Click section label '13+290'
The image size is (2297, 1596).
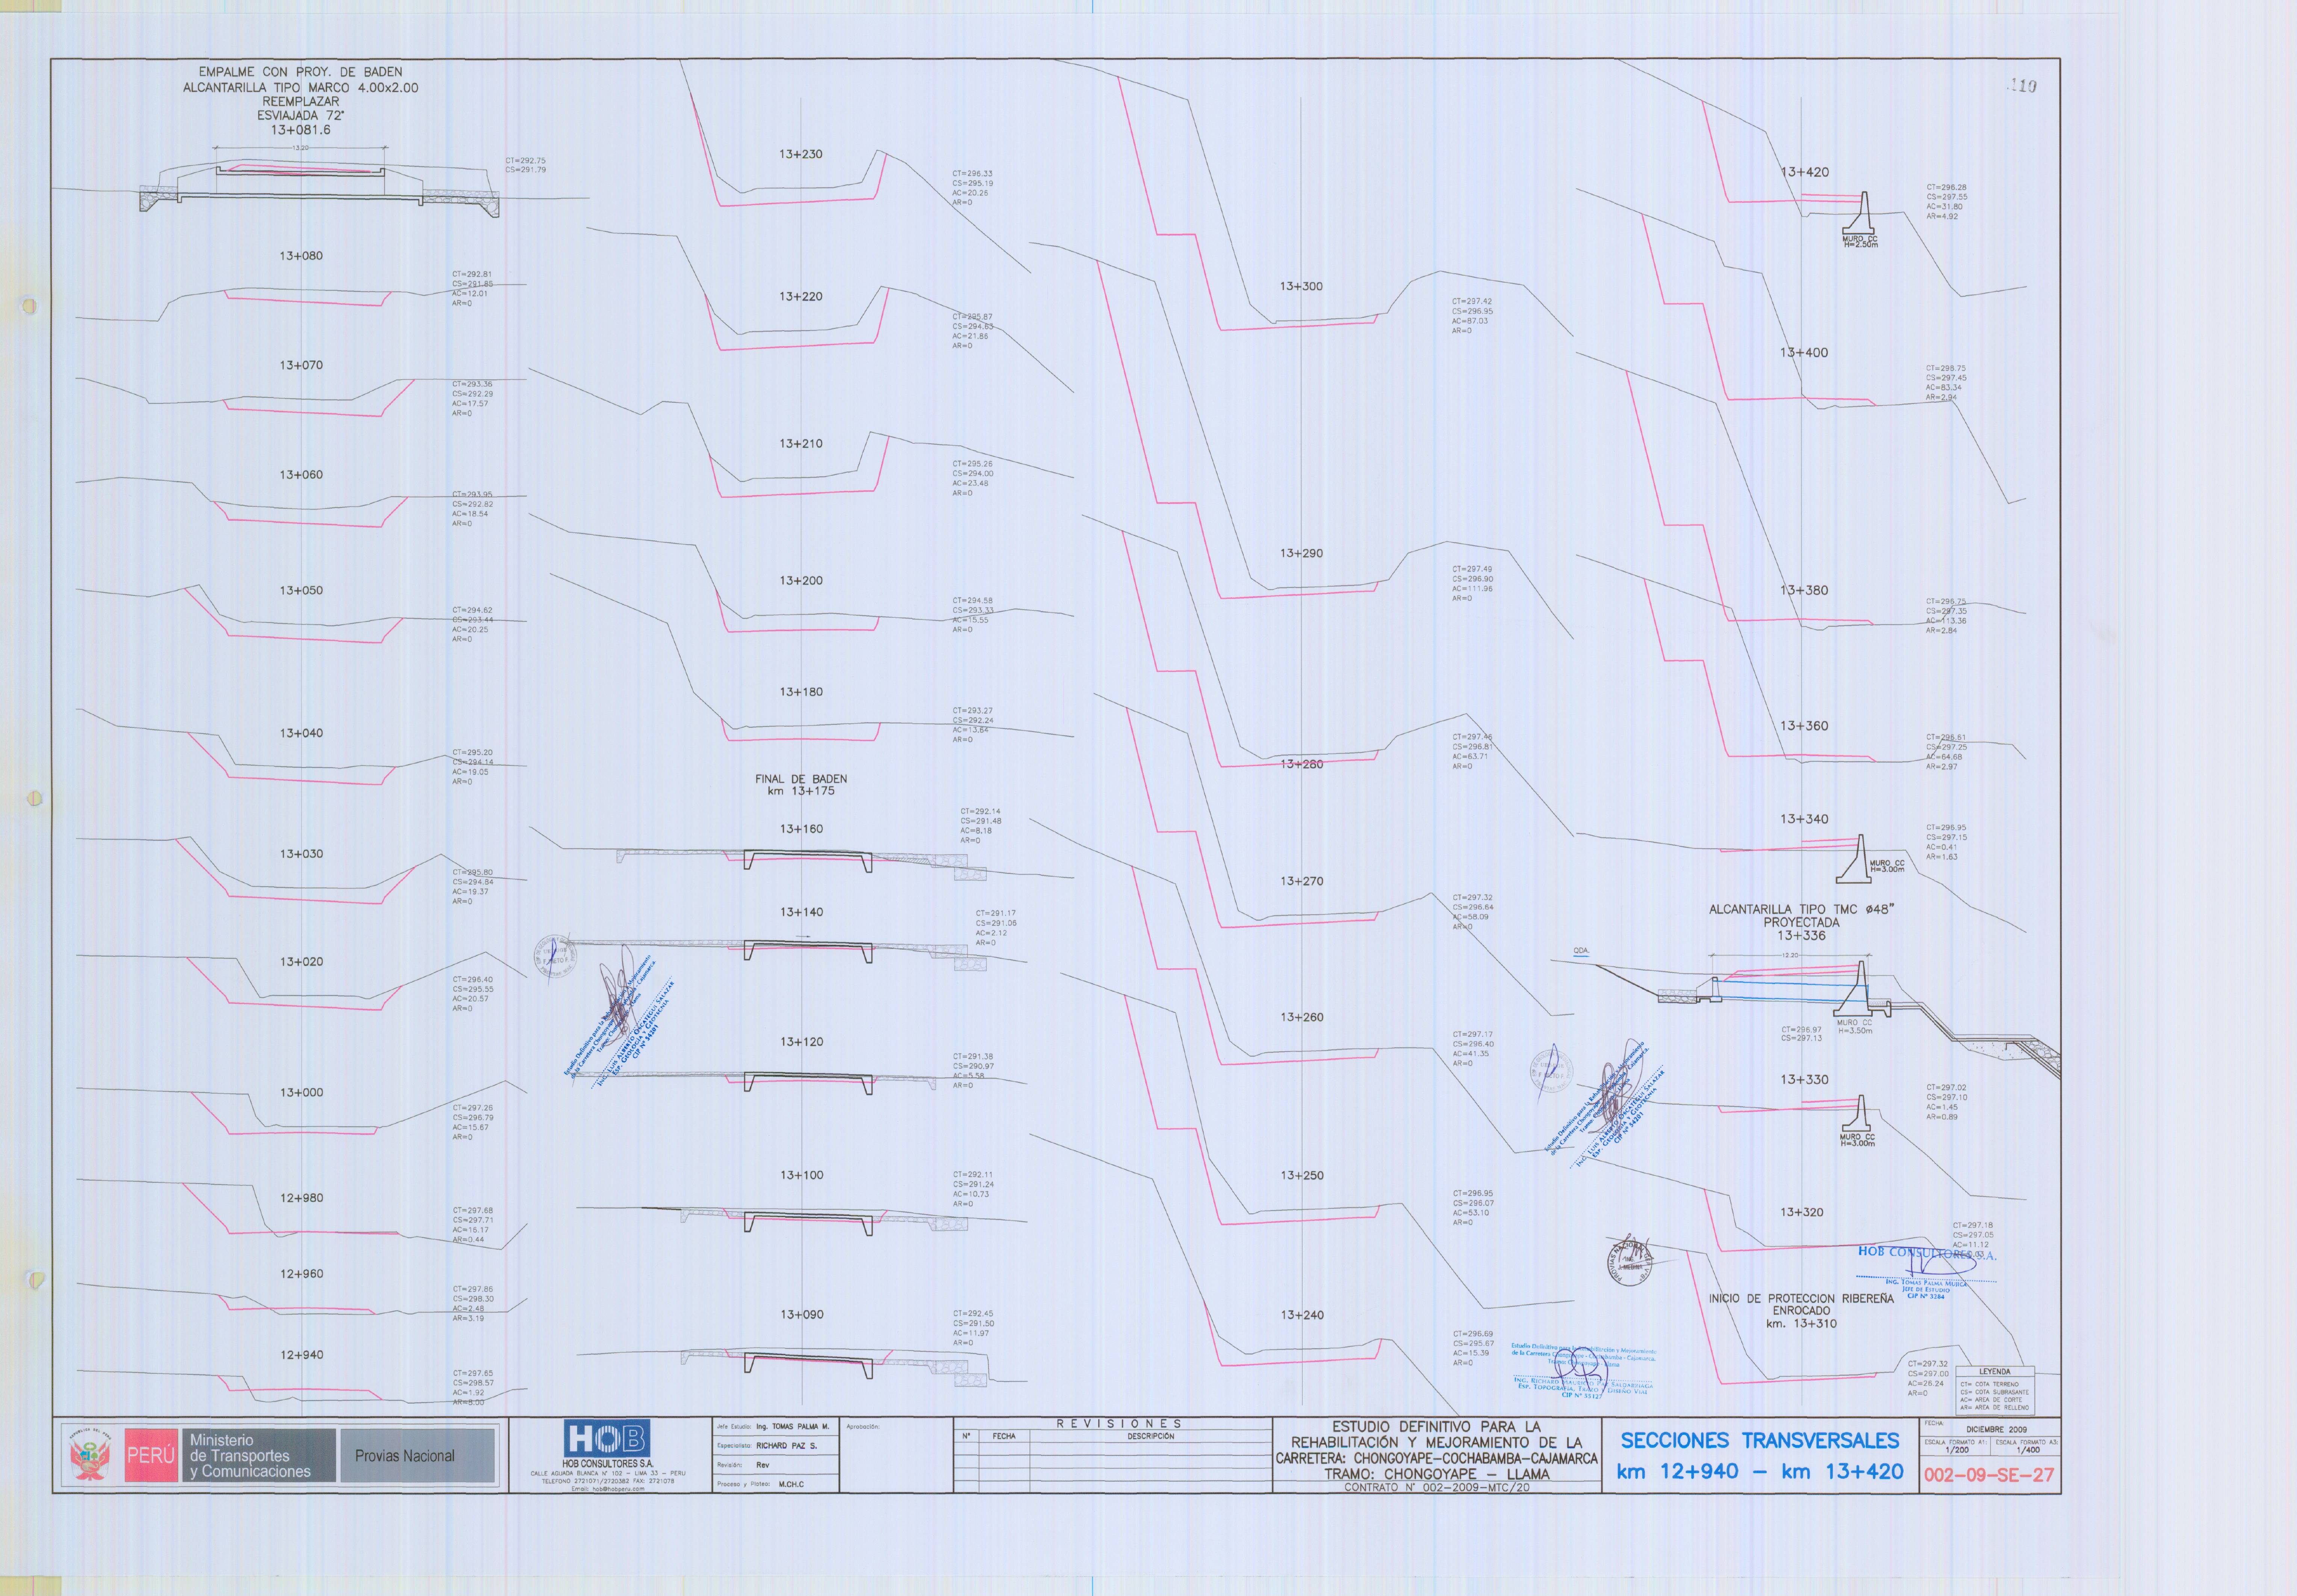point(1301,553)
